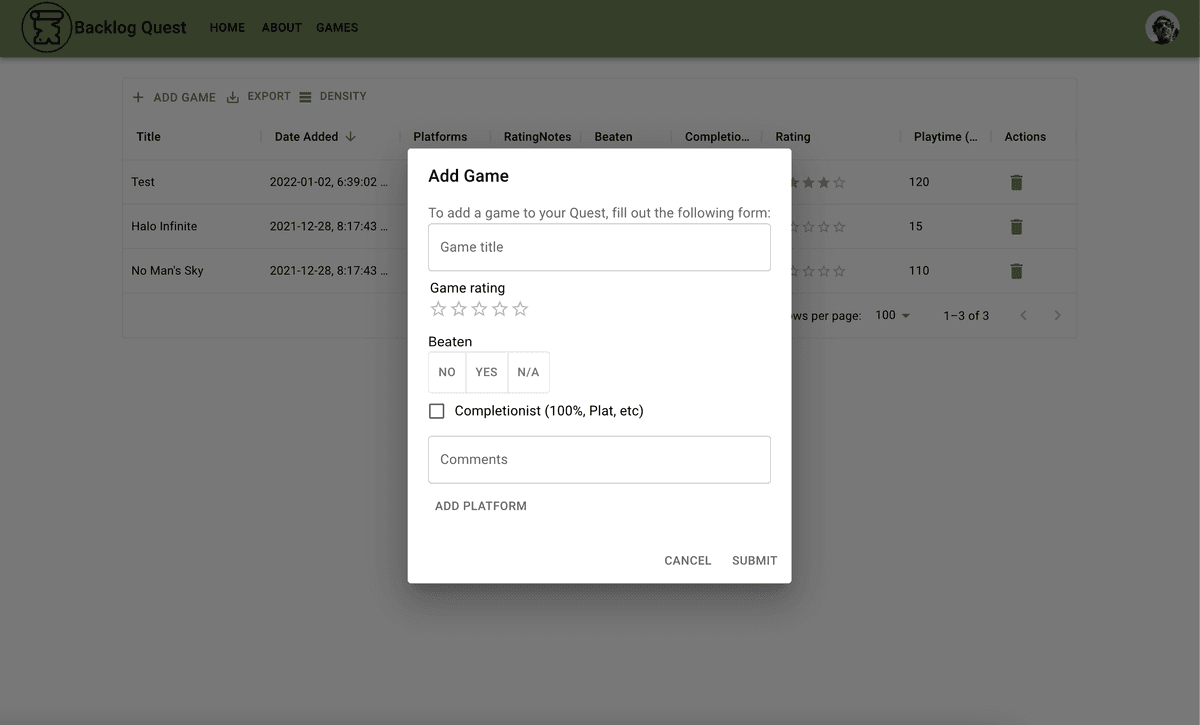Click the Backlog Quest skull logo

tap(46, 27)
